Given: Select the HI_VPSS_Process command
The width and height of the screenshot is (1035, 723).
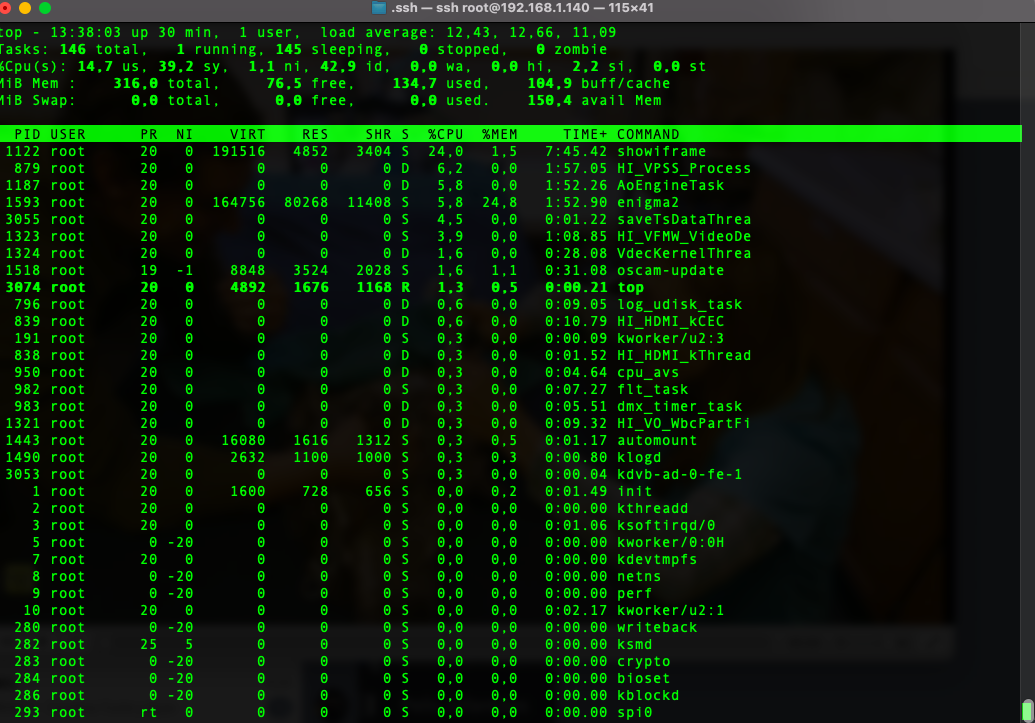Looking at the screenshot, I should point(683,168).
